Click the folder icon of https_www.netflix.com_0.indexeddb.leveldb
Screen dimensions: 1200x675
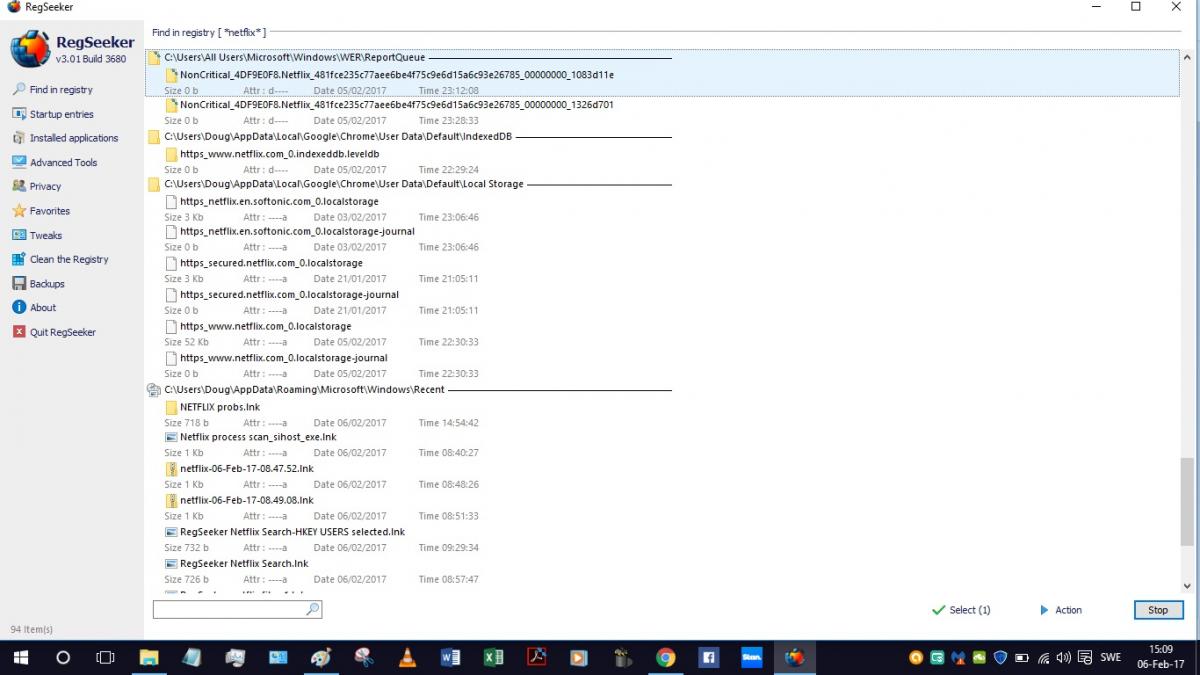tap(171, 154)
